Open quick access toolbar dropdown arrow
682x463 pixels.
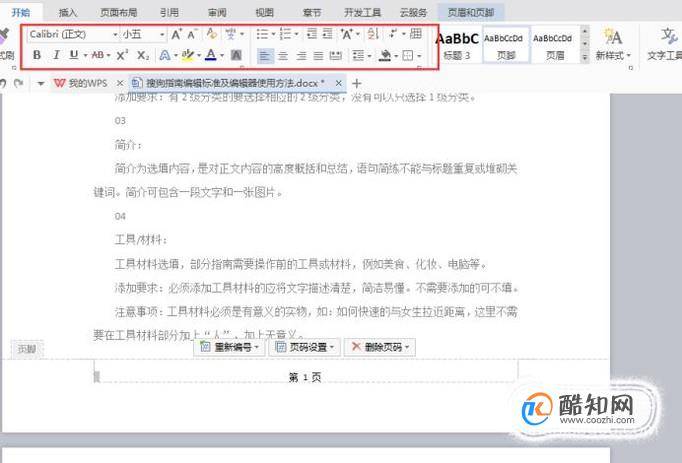40,83
